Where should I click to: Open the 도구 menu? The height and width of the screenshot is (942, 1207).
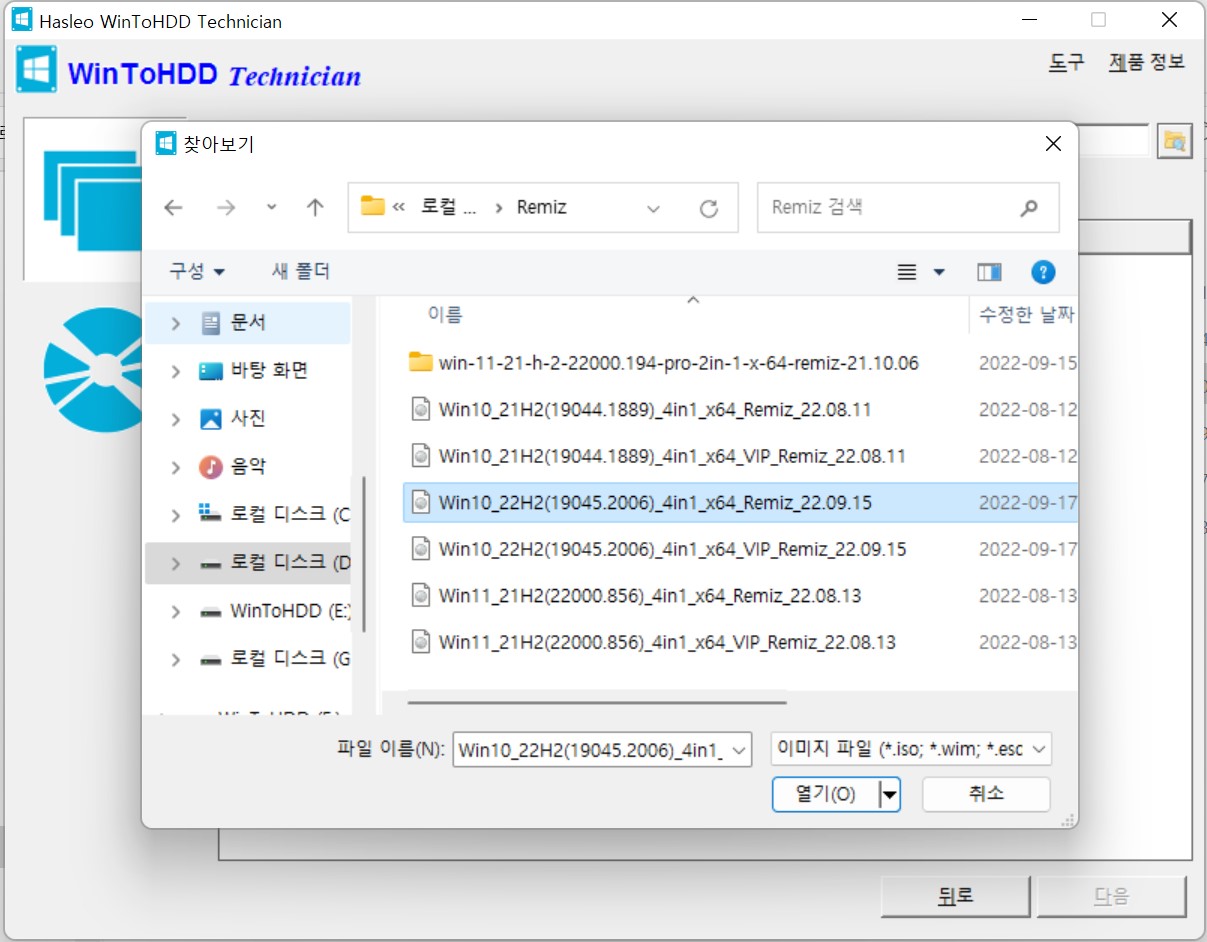click(x=1066, y=62)
